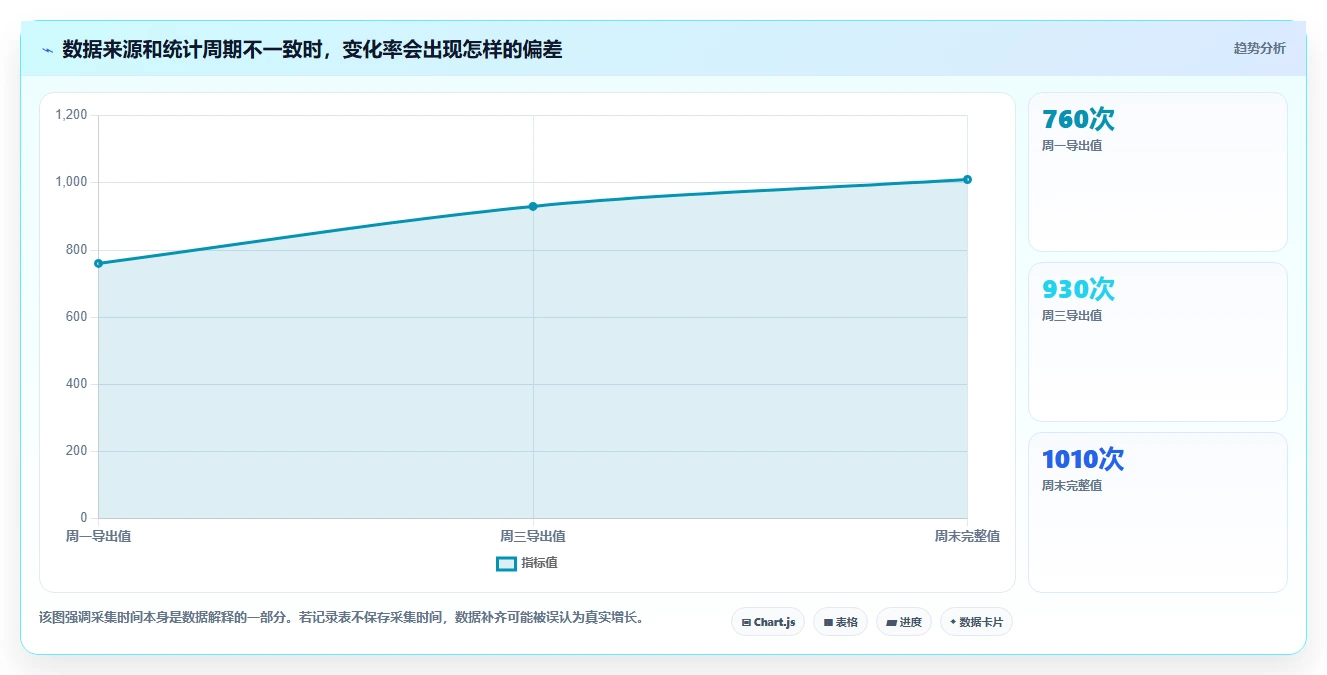Viewport: 1327px width, 675px height.
Task: Click the 进度 tag pill
Action: (x=904, y=622)
